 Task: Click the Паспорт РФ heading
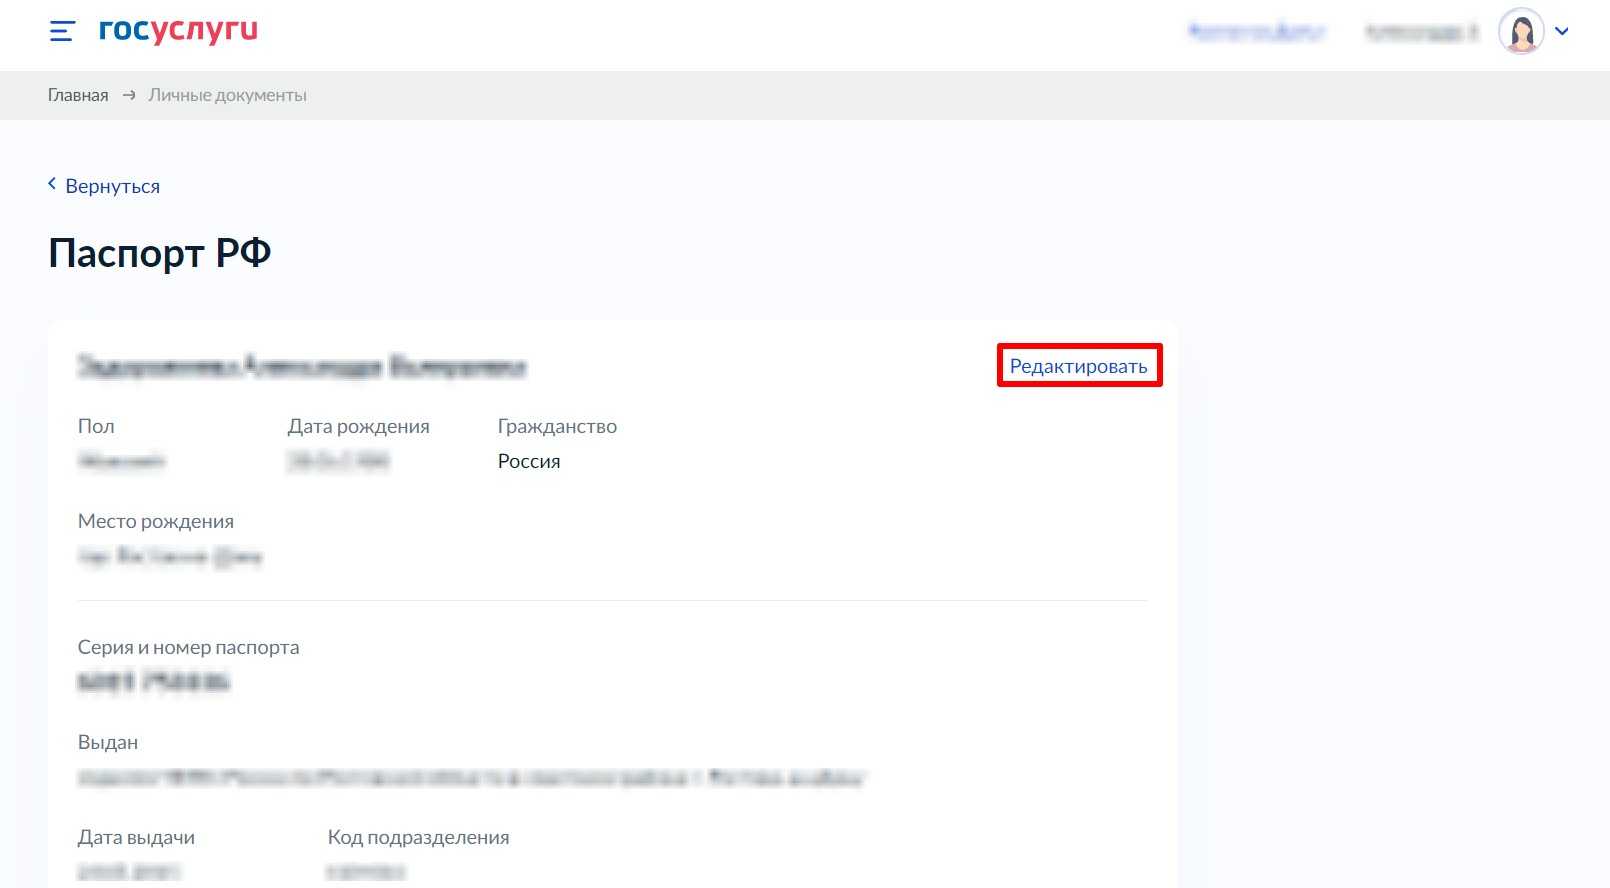[160, 253]
